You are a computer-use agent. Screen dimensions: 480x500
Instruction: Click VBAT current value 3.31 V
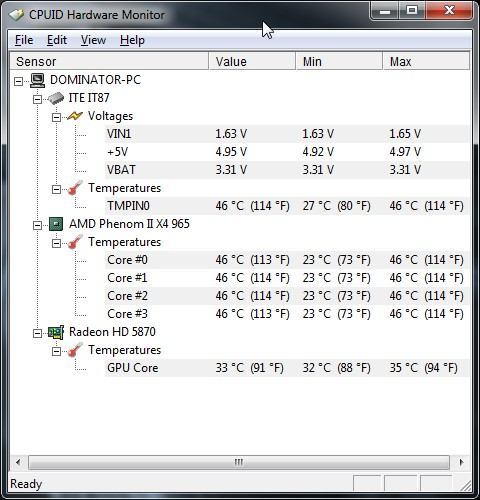pos(231,170)
